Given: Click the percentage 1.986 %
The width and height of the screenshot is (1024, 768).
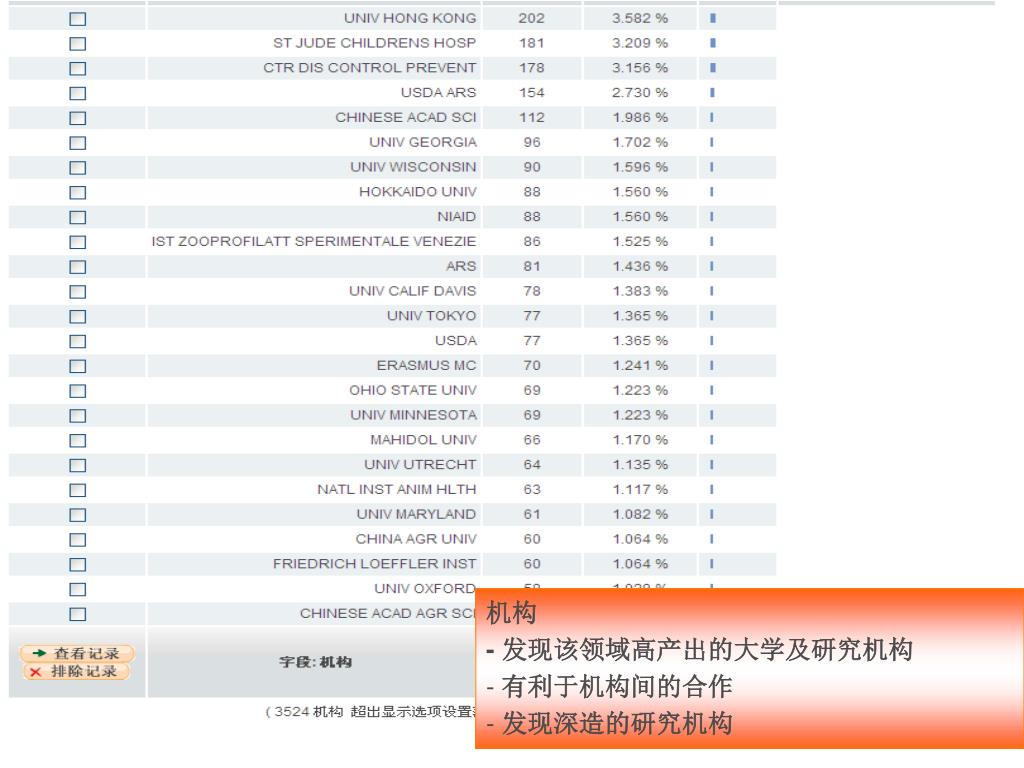Looking at the screenshot, I should click(640, 118).
